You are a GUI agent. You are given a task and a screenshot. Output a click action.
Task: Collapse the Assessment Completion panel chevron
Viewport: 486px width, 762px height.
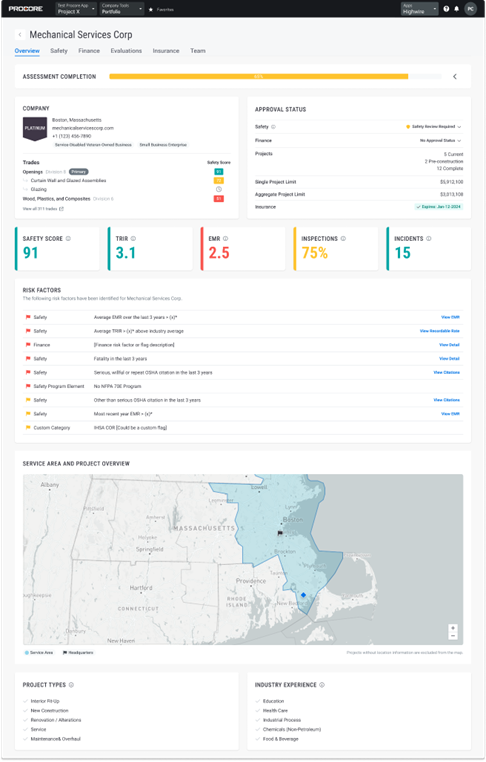click(455, 76)
